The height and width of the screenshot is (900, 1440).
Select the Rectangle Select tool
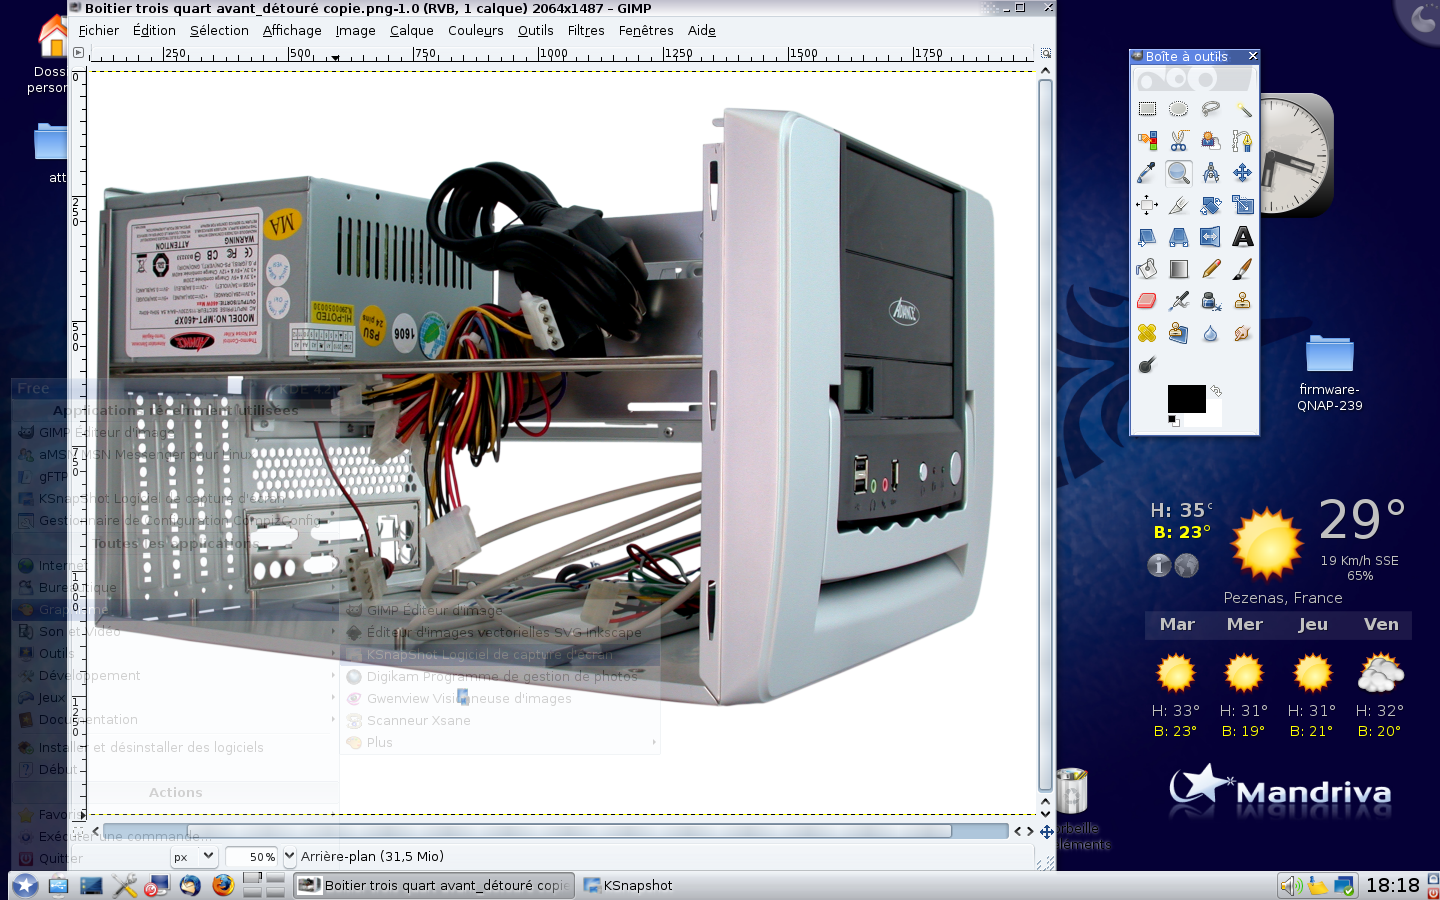point(1147,109)
